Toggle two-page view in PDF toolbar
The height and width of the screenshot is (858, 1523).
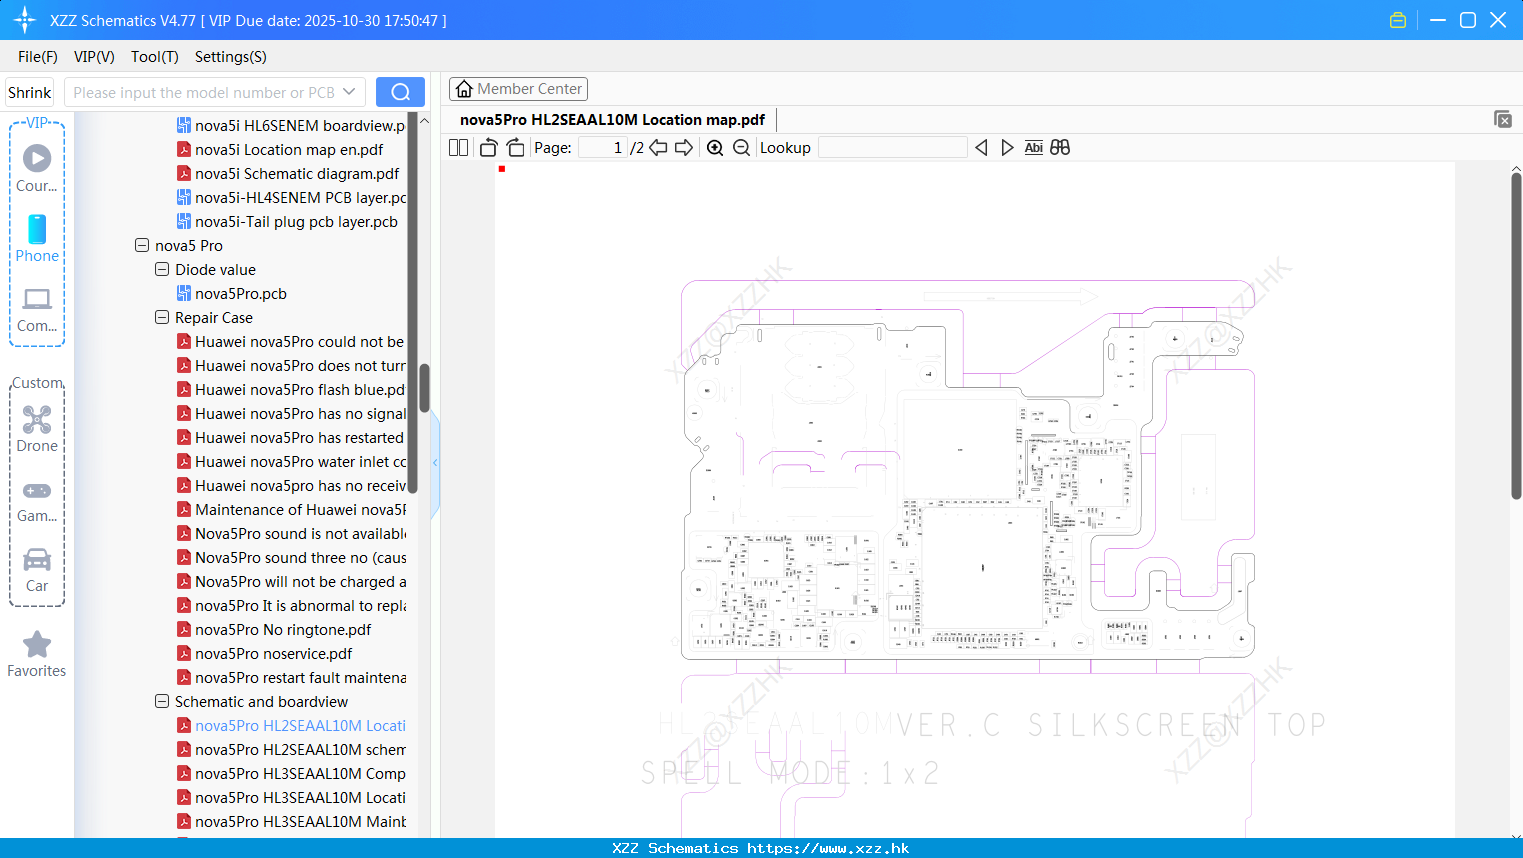(459, 148)
